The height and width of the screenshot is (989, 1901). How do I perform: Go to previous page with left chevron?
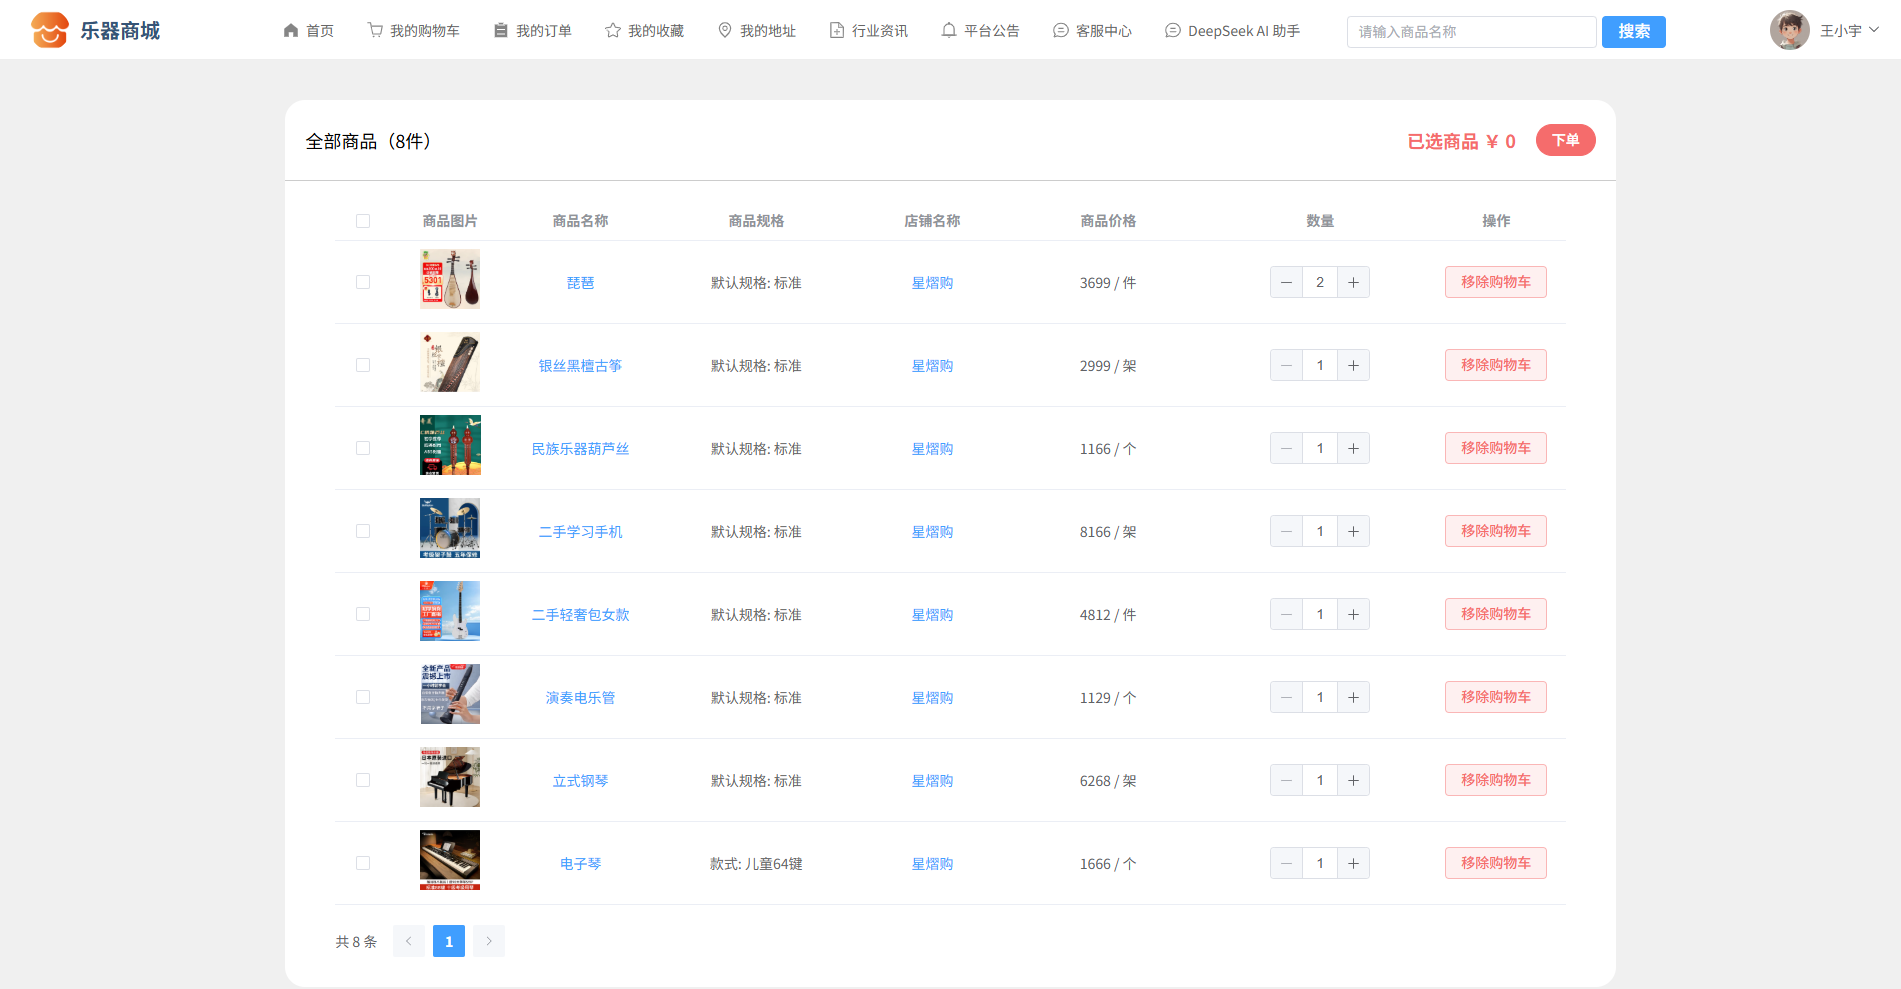(409, 941)
